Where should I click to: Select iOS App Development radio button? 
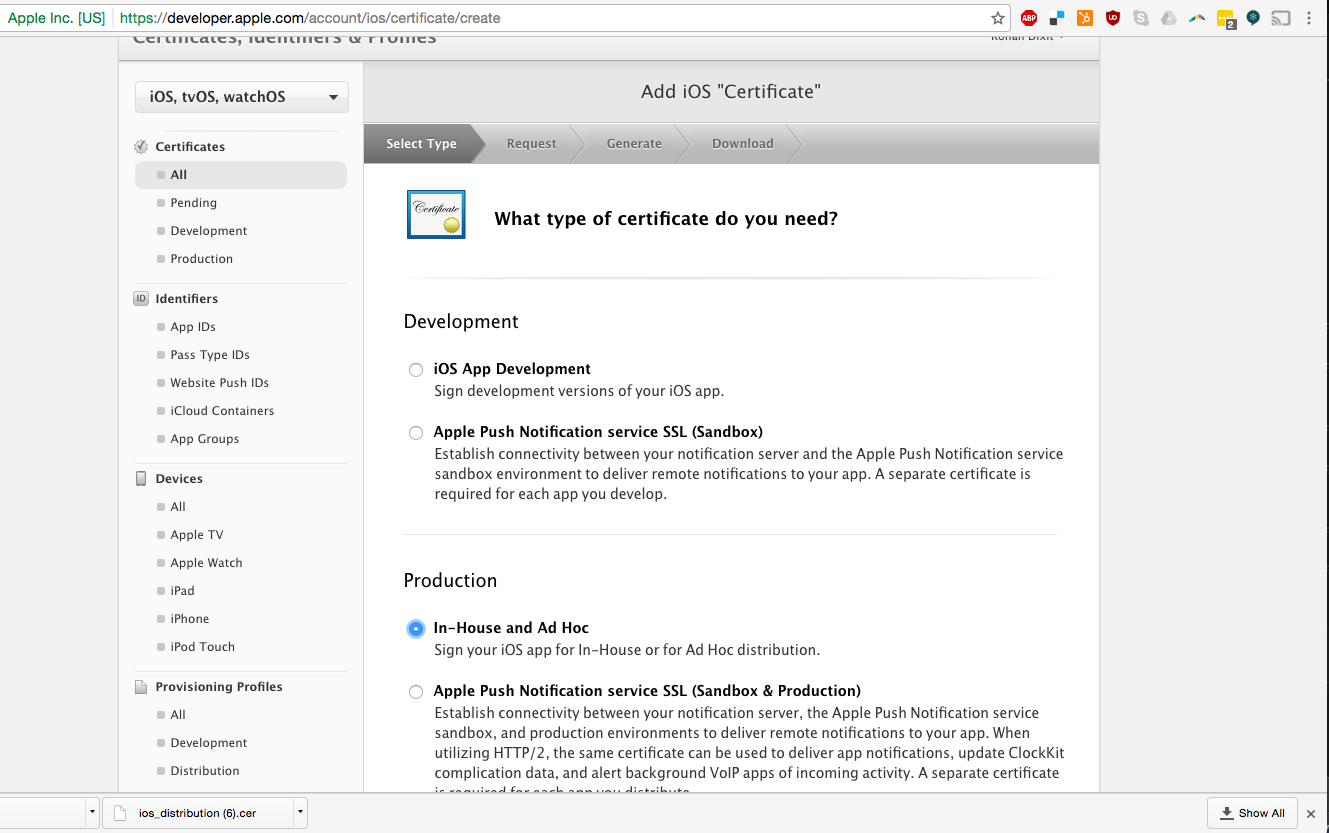pyautogui.click(x=416, y=370)
